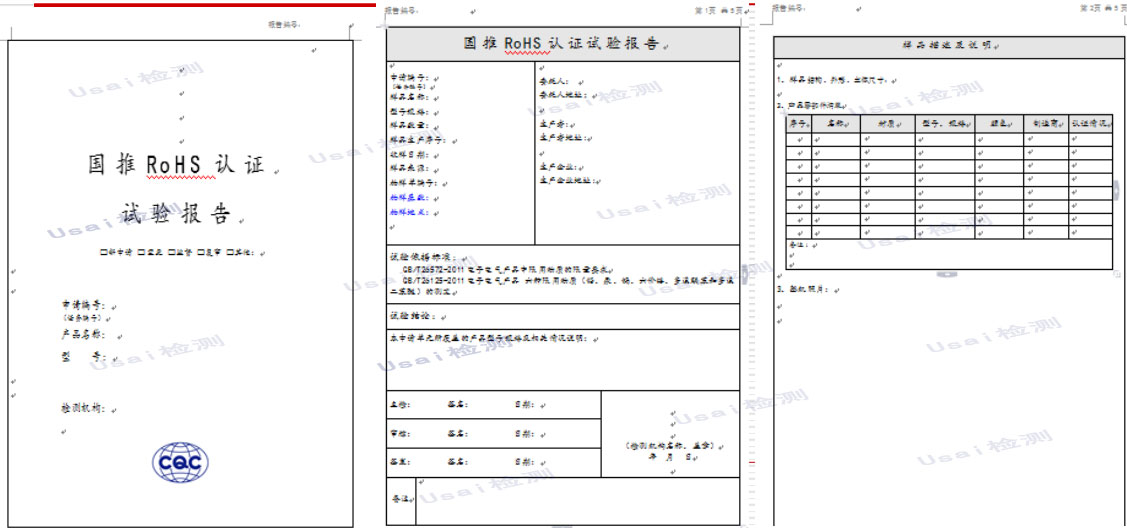Click the 报告编号 header on the cover page
The width and height of the screenshot is (1127, 528).
[284, 24]
